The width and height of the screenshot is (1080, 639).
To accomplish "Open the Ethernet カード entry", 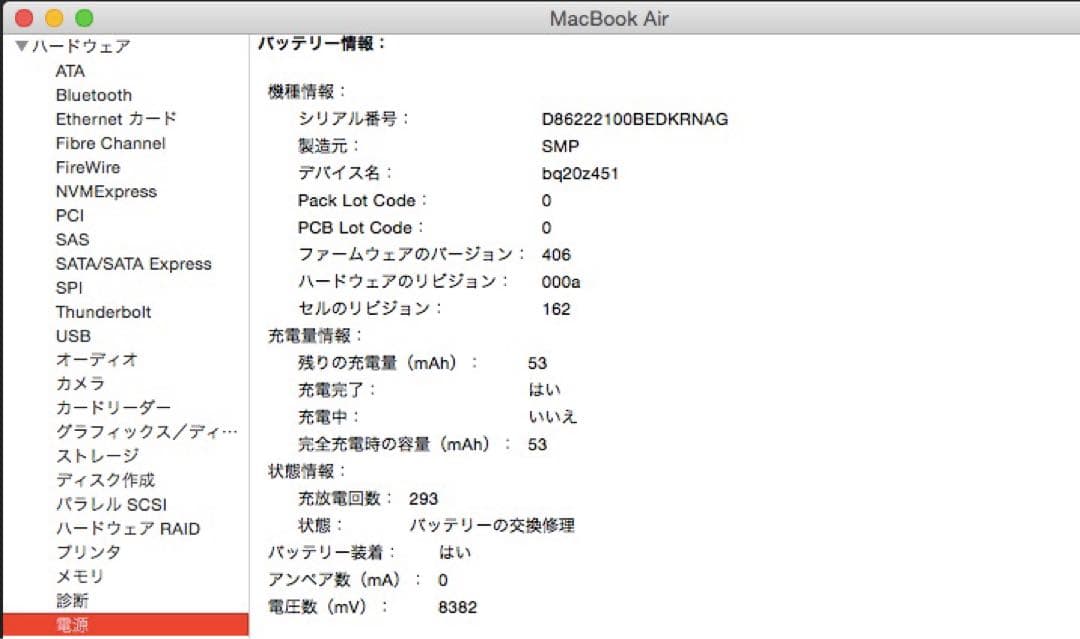I will [x=116, y=119].
